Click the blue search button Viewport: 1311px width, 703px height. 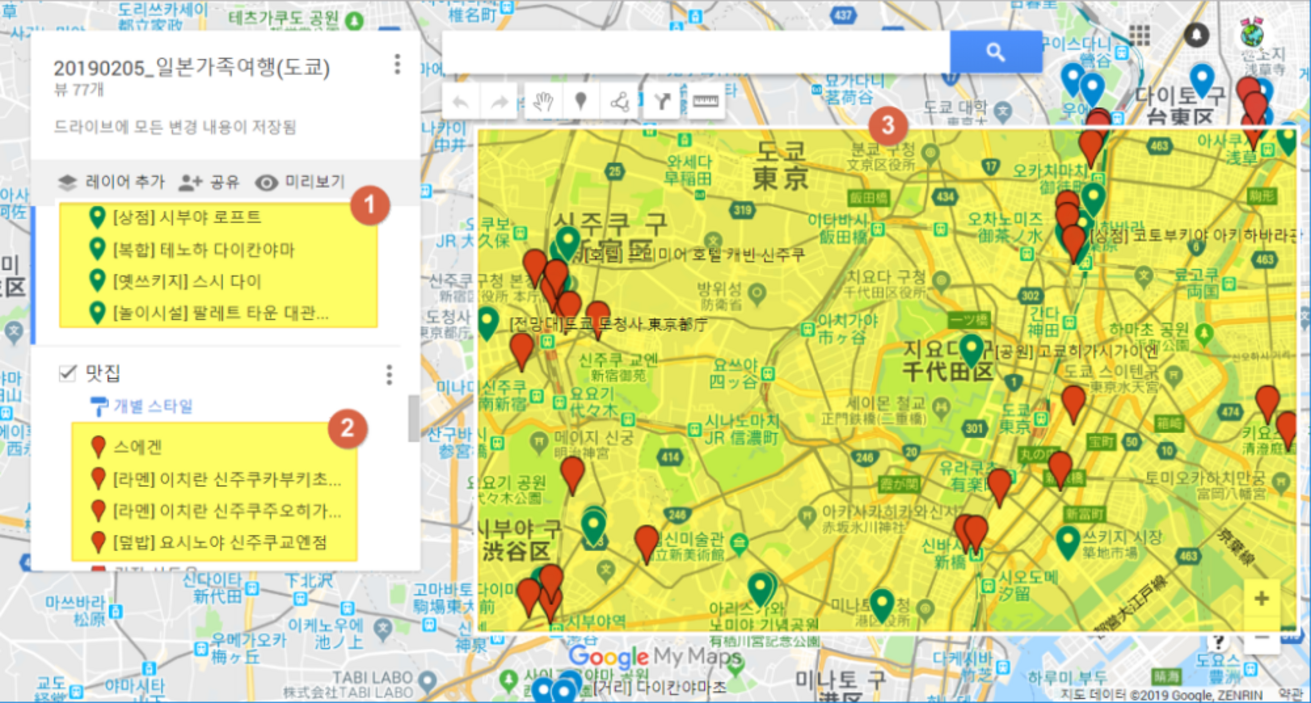(x=995, y=52)
